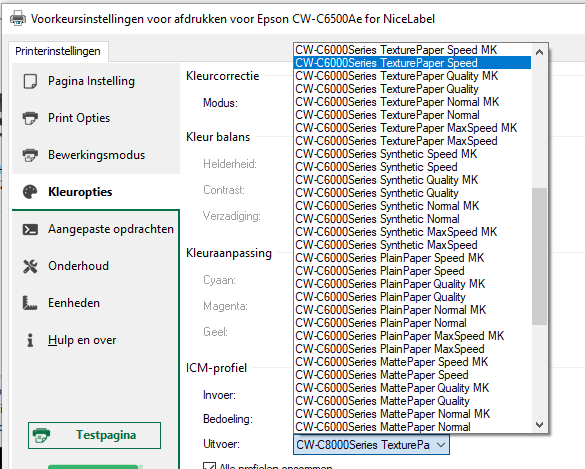Open the Uitvoer profile dropdown
This screenshot has height=469, width=585.
[372, 445]
